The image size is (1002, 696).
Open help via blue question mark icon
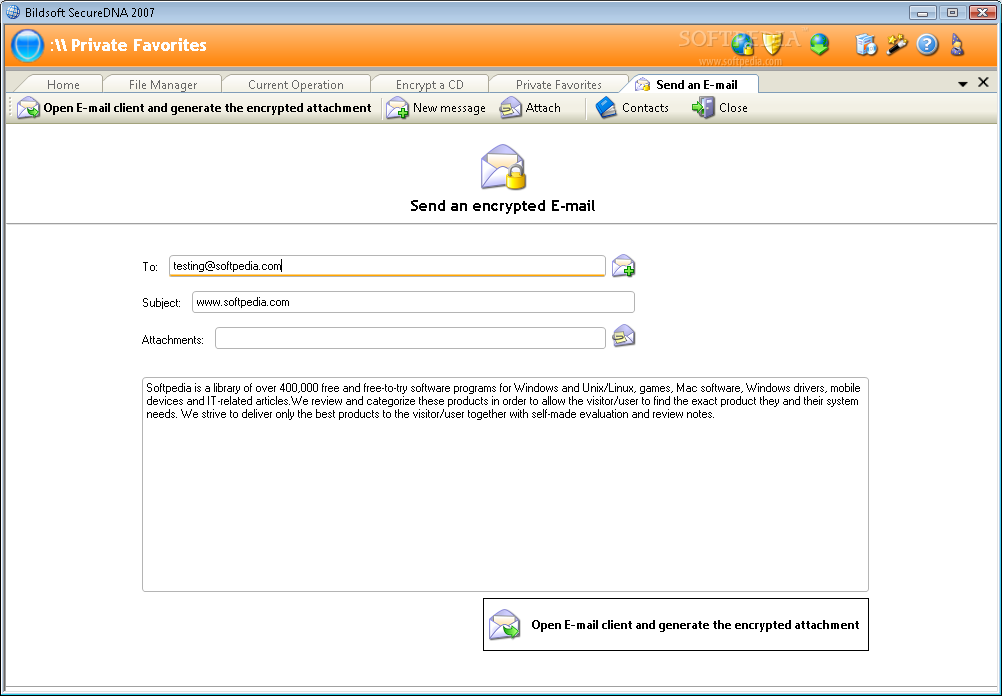point(927,45)
